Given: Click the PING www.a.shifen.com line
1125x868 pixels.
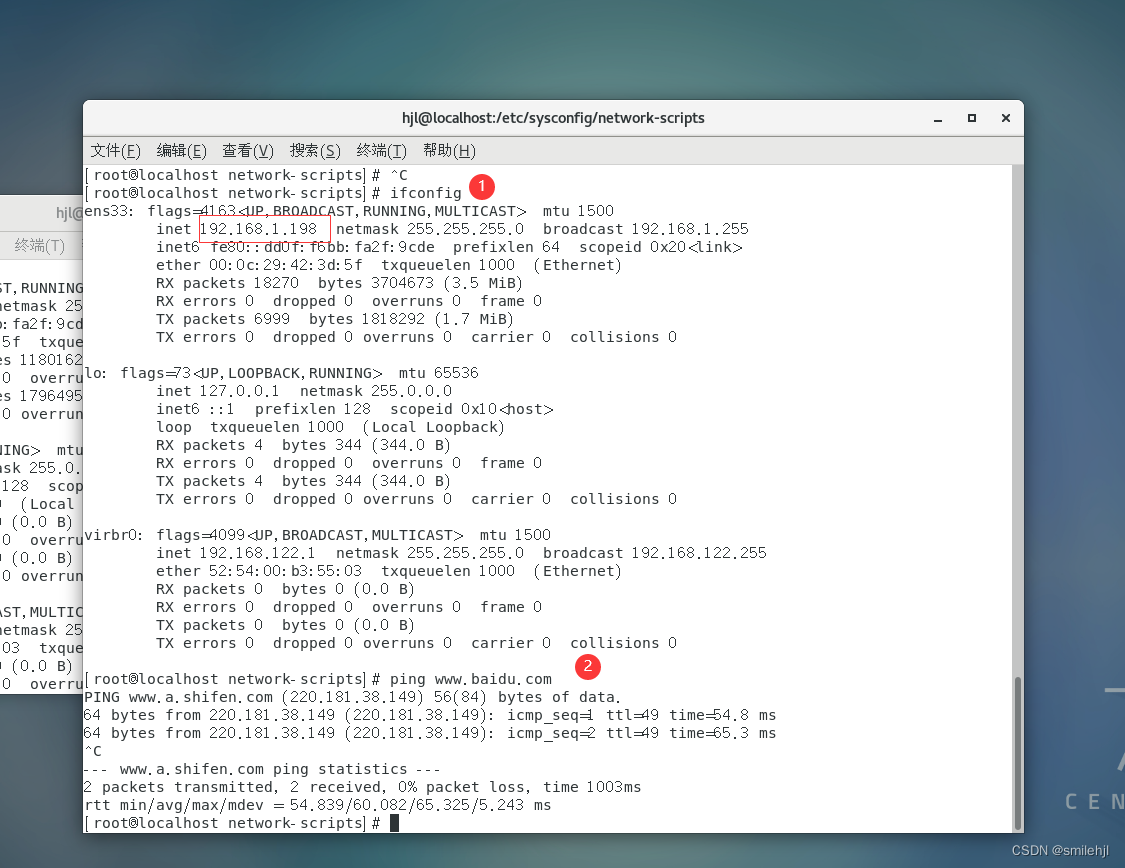Looking at the screenshot, I should pos(352,697).
